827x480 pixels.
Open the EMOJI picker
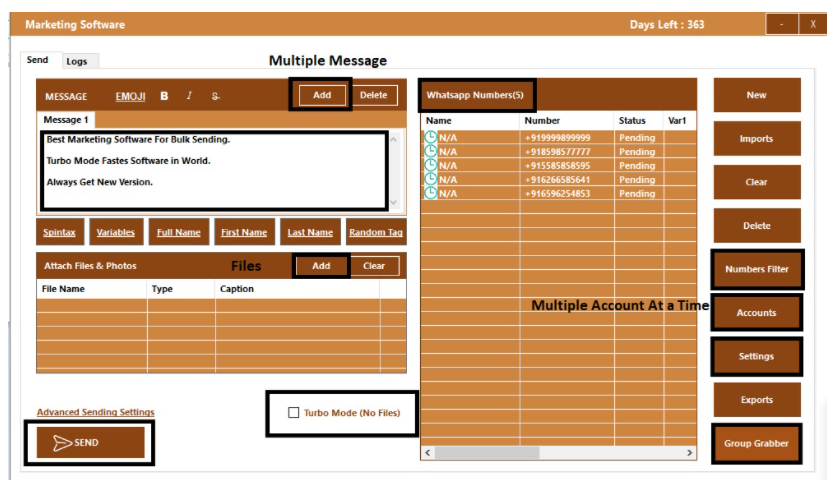130,96
